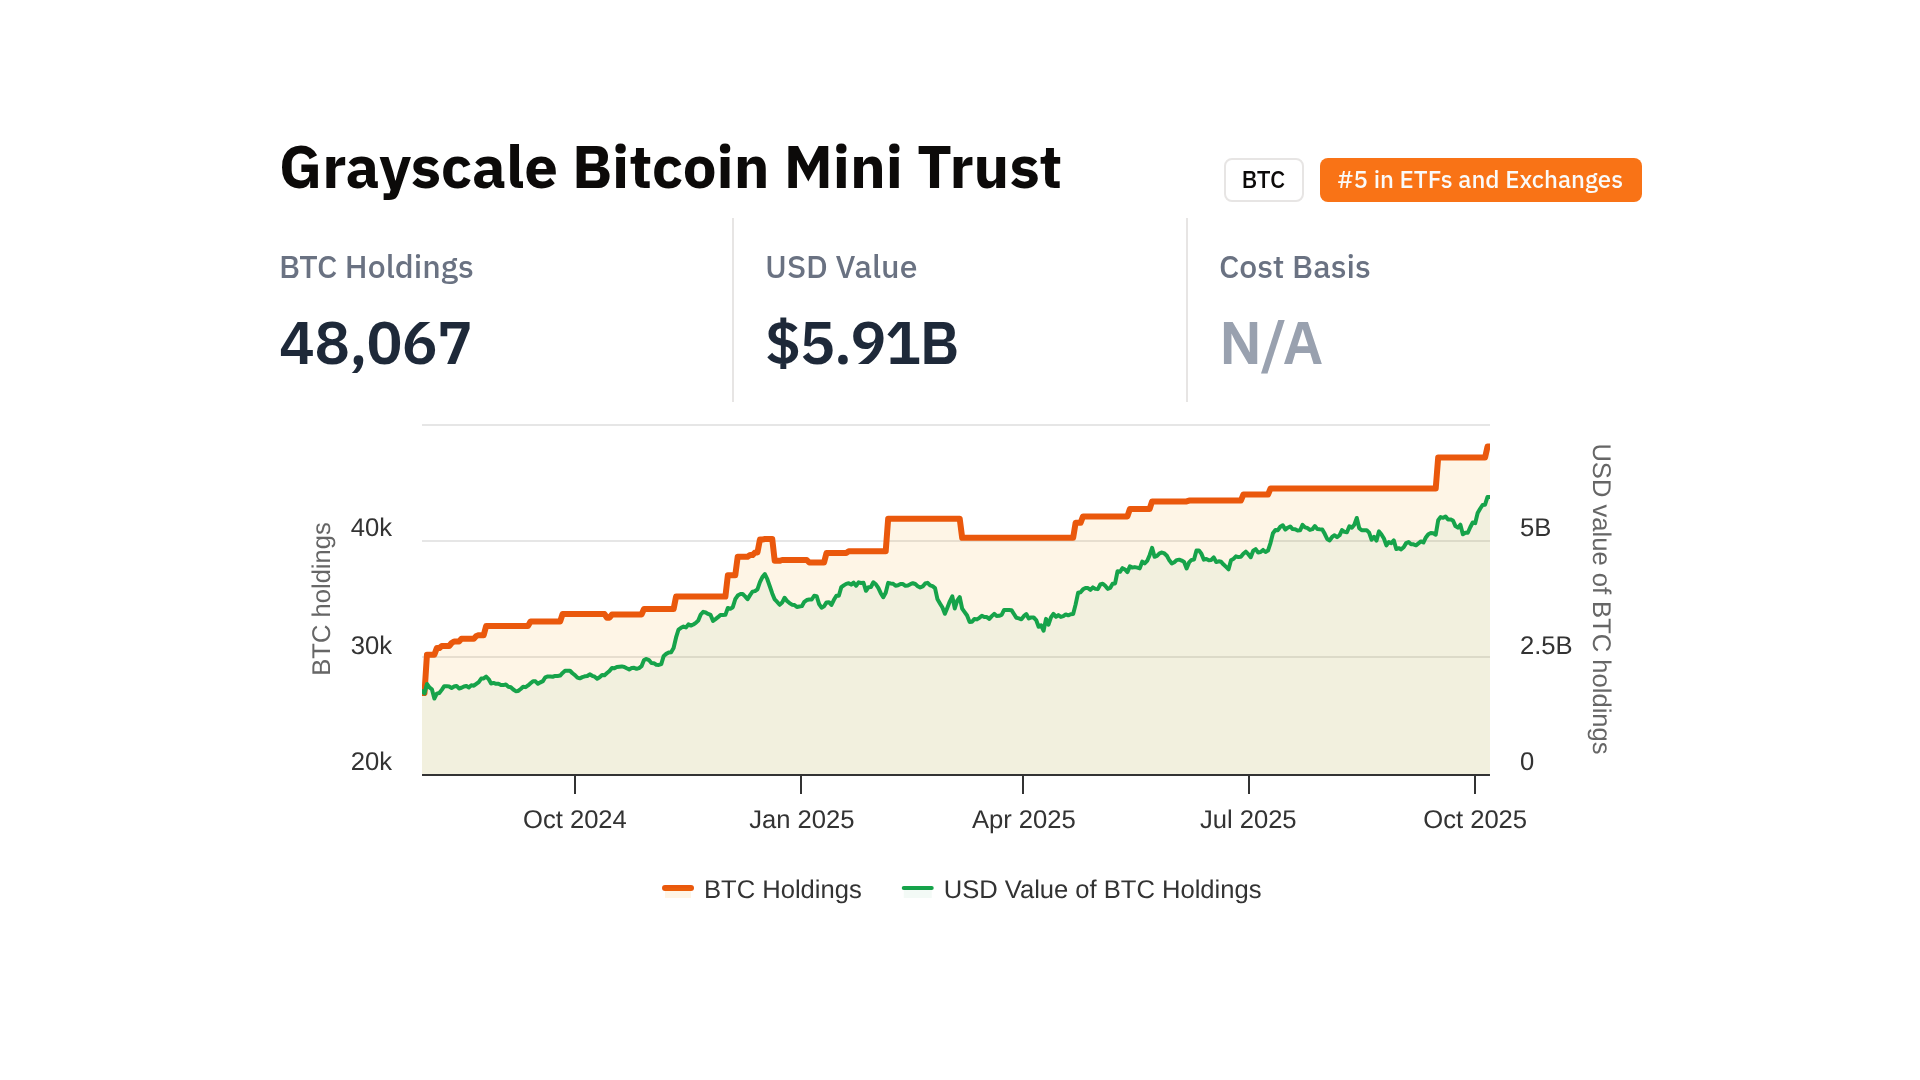
Task: Click the vertical 'USD value of BTC holdings' axis title
Action: tap(1600, 598)
